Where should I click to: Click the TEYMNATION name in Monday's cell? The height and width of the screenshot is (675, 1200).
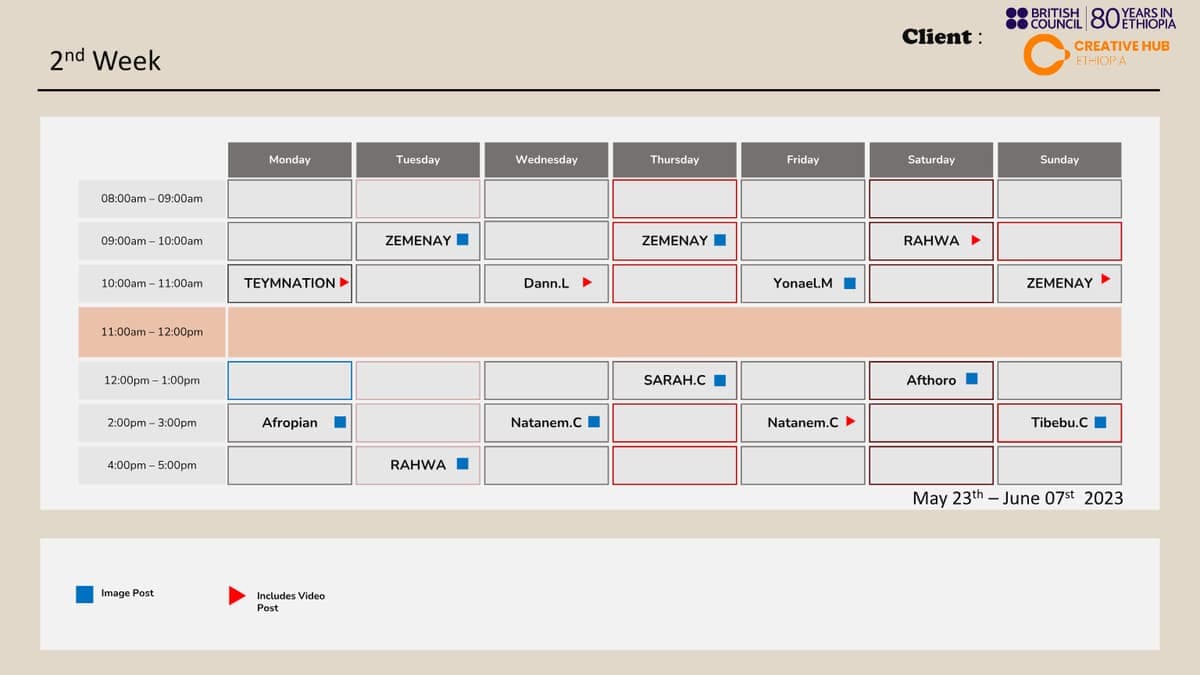coord(290,283)
